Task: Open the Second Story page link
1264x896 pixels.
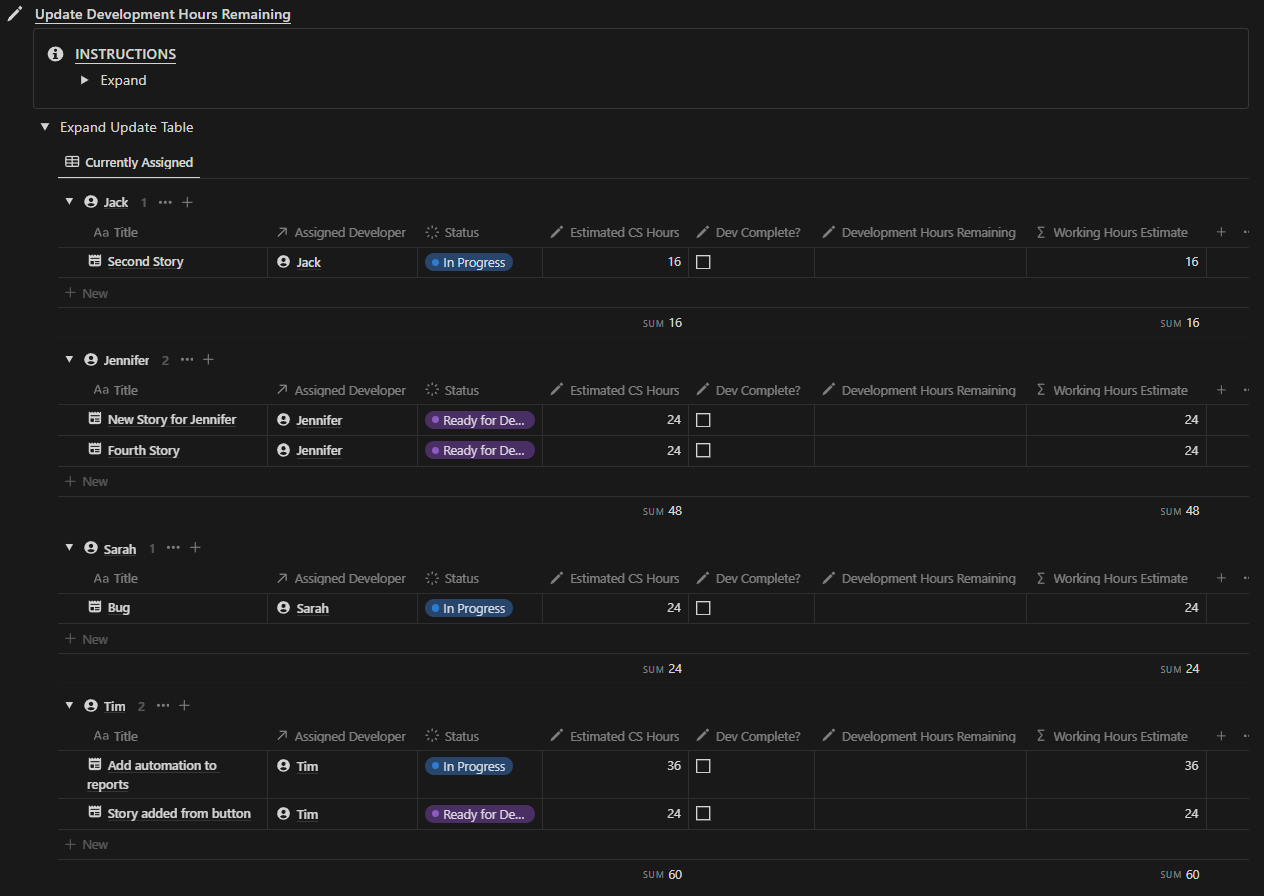Action: click(146, 261)
